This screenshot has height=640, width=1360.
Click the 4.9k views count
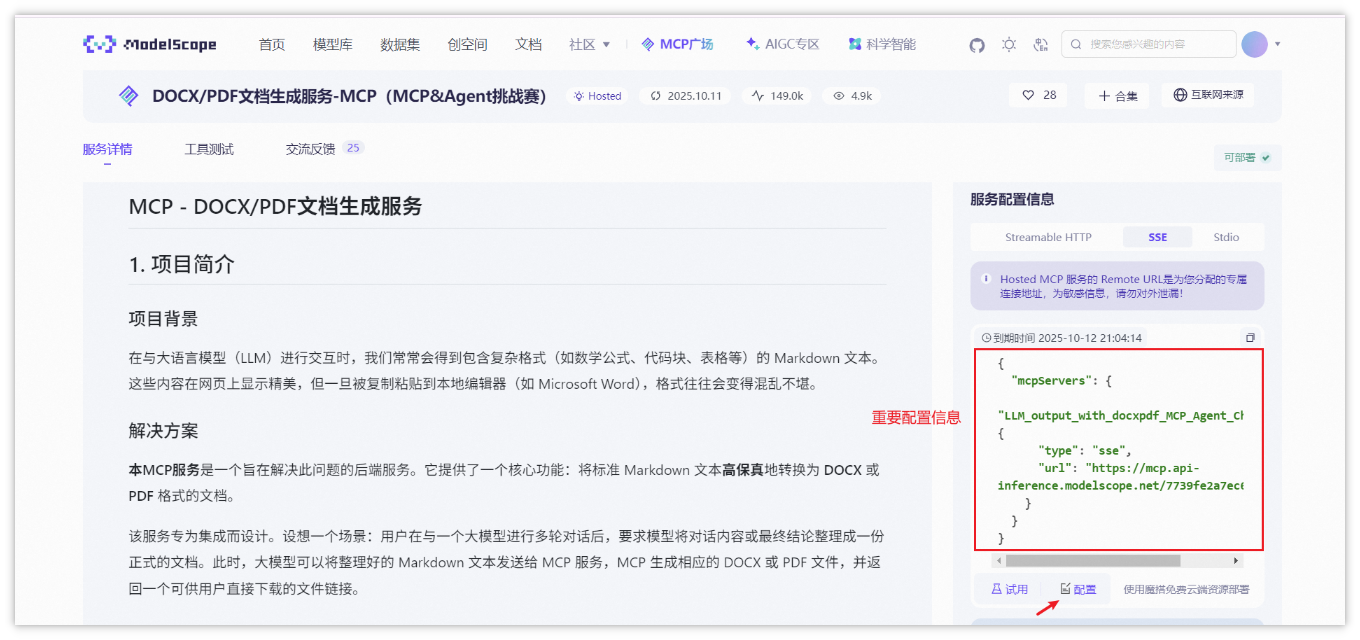[x=853, y=96]
